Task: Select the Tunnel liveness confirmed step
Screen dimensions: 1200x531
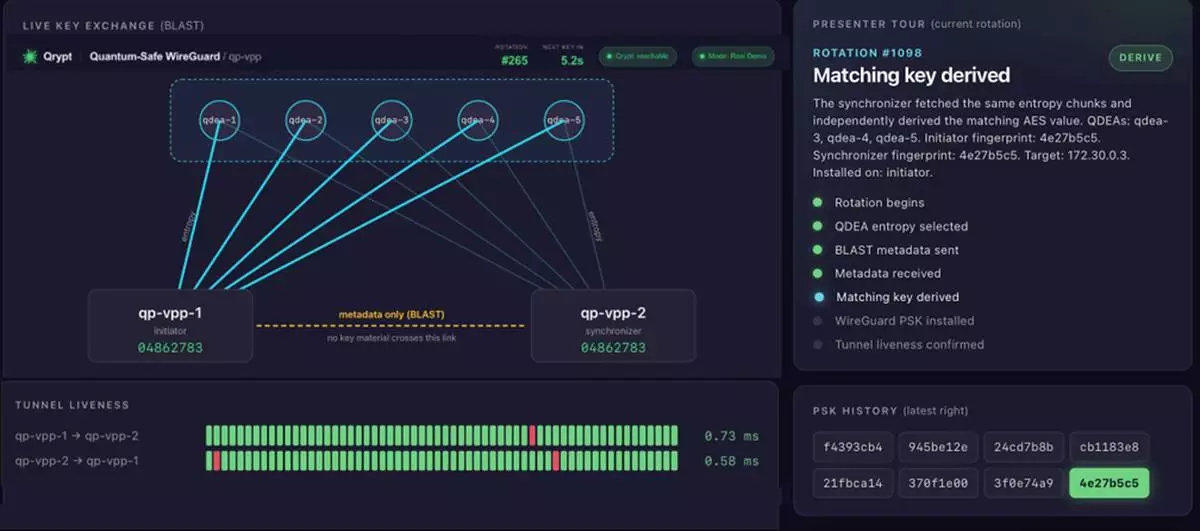Action: click(x=898, y=344)
